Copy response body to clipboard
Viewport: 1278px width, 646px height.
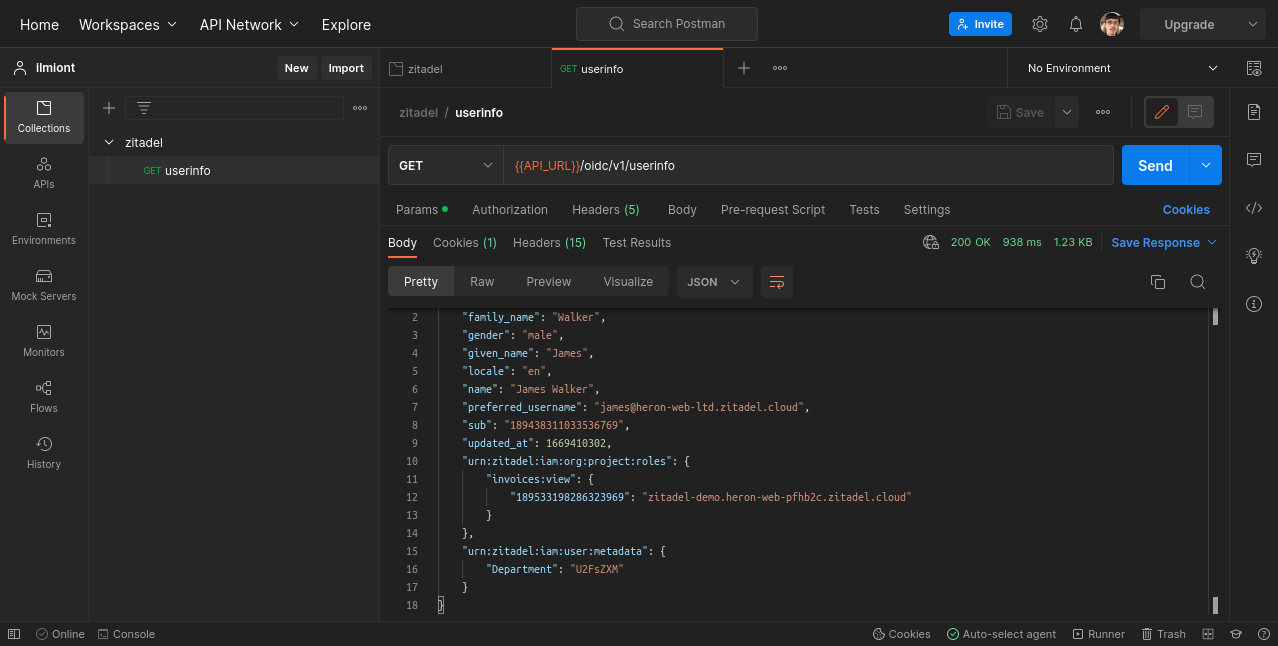[1158, 282]
